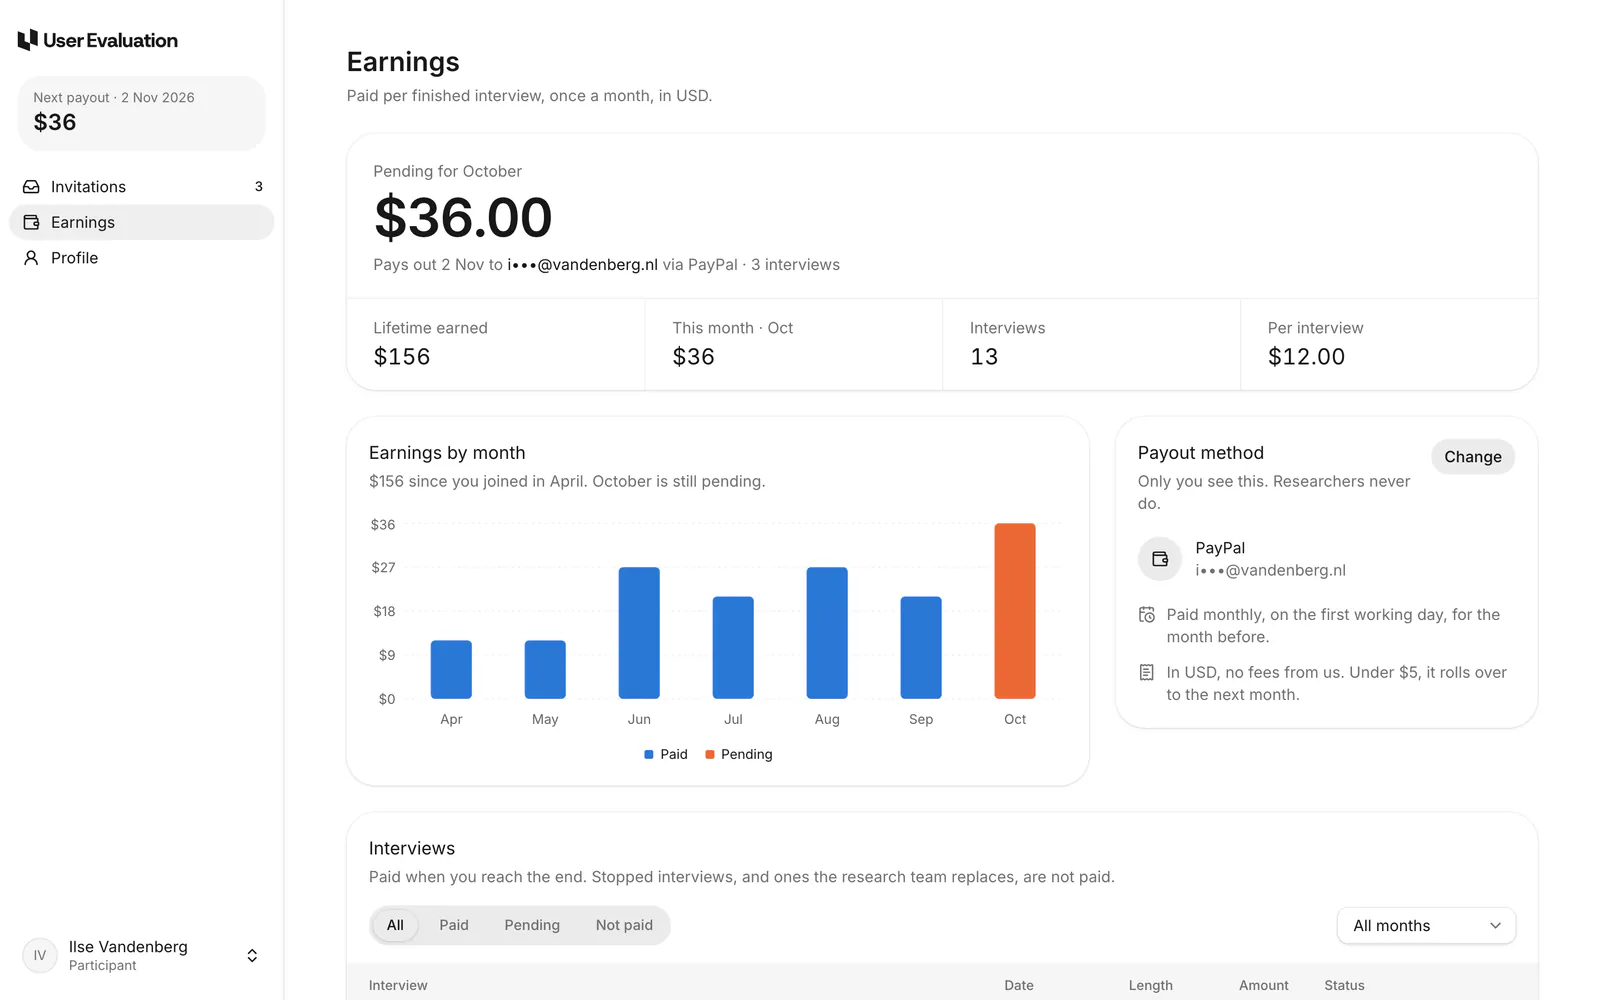Open the All months dropdown

coord(1426,926)
